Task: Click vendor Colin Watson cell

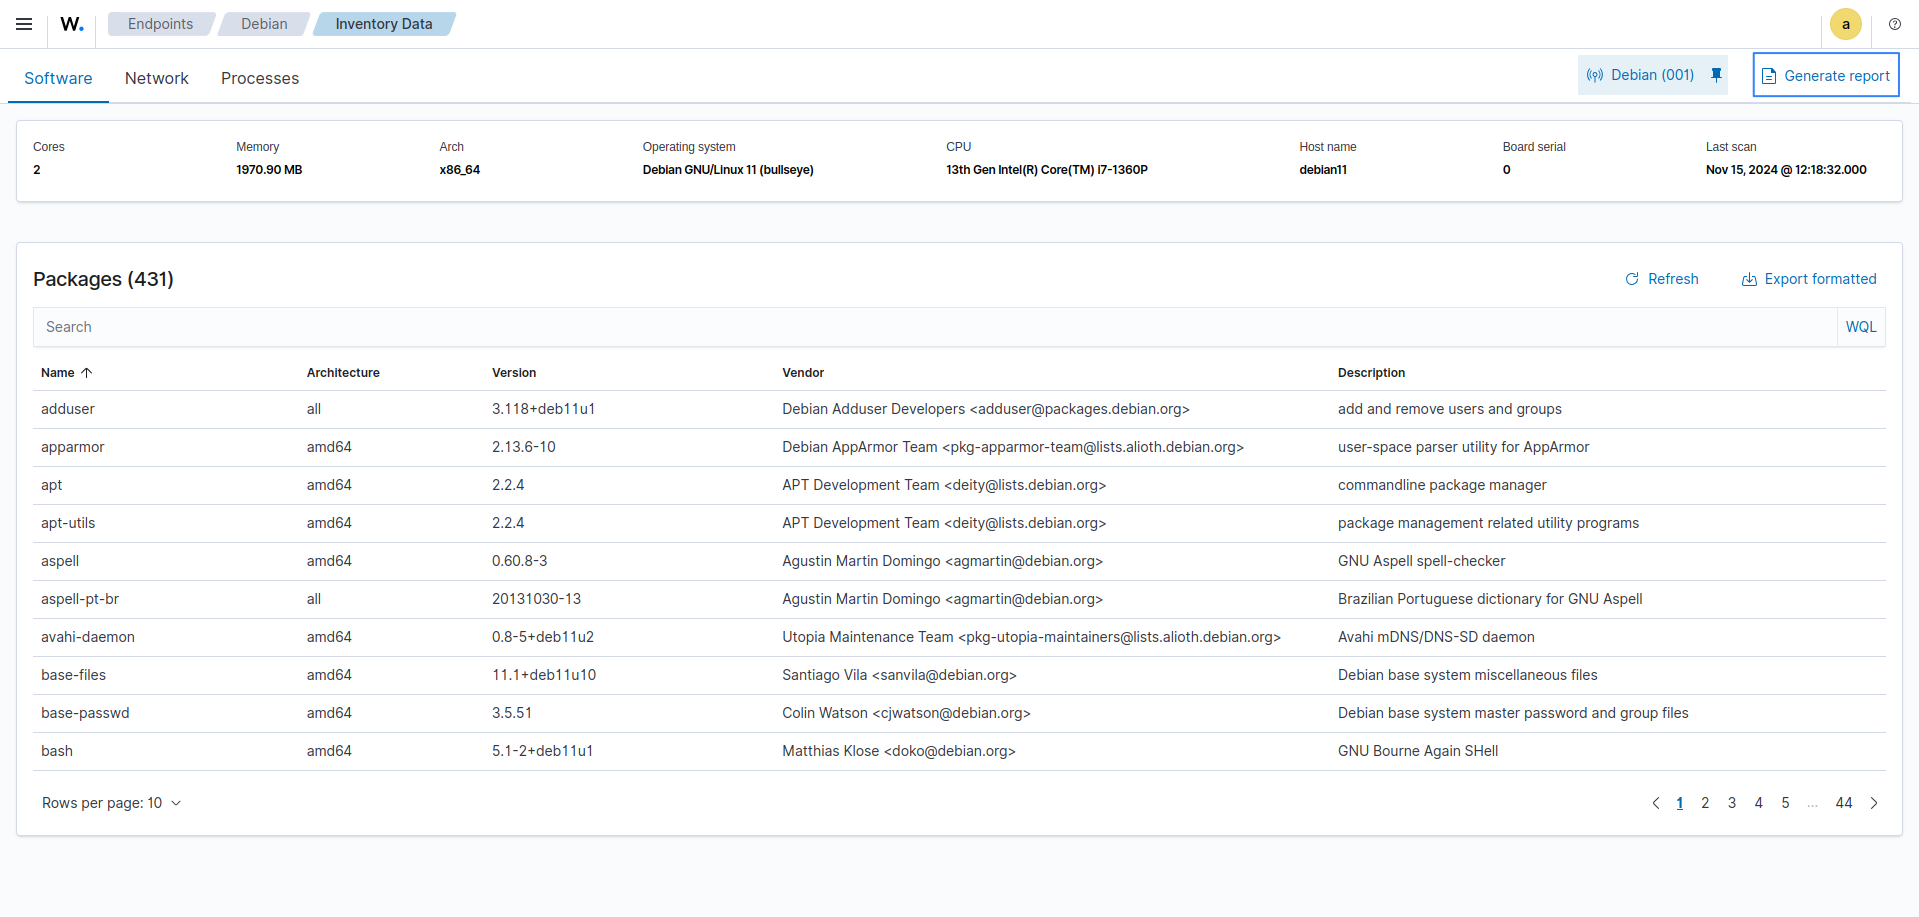Action: pos(906,713)
